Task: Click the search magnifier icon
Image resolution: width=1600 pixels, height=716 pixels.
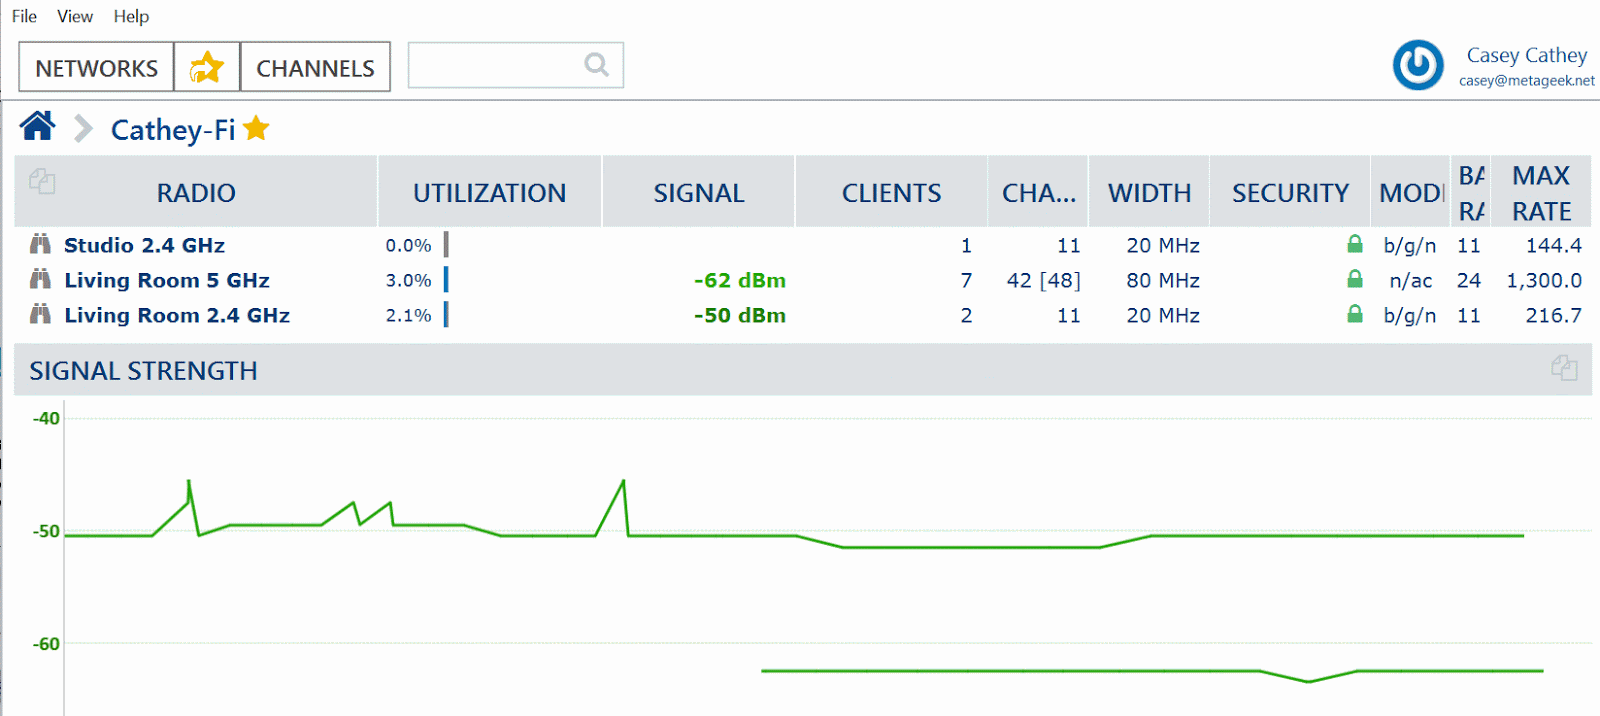Action: [x=596, y=65]
